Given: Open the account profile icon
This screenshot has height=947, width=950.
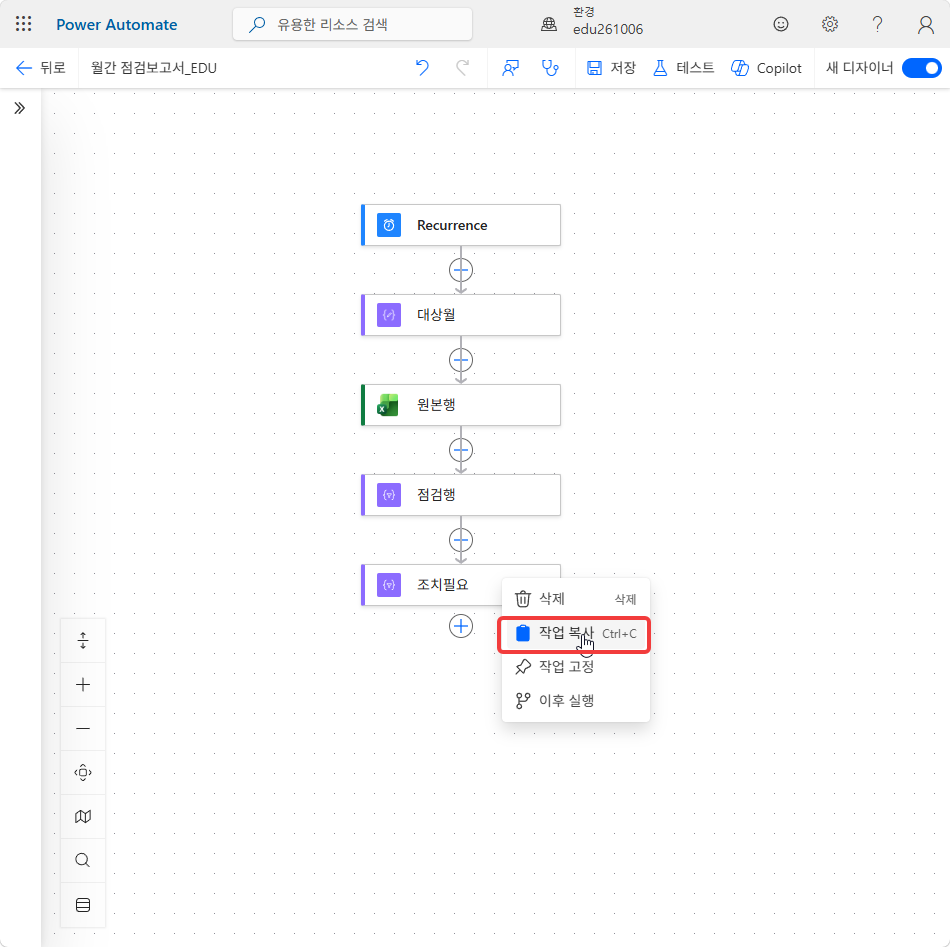Looking at the screenshot, I should coord(925,24).
